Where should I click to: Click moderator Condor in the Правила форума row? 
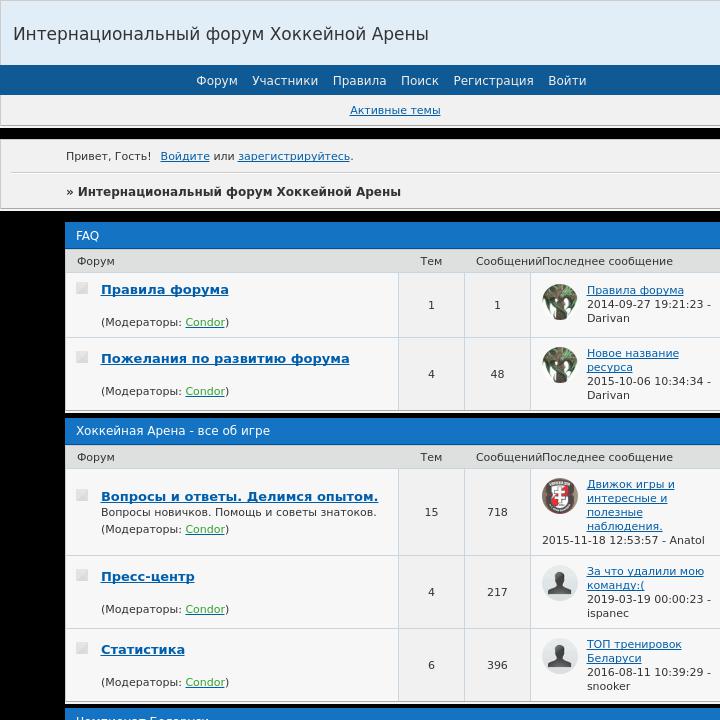click(205, 322)
